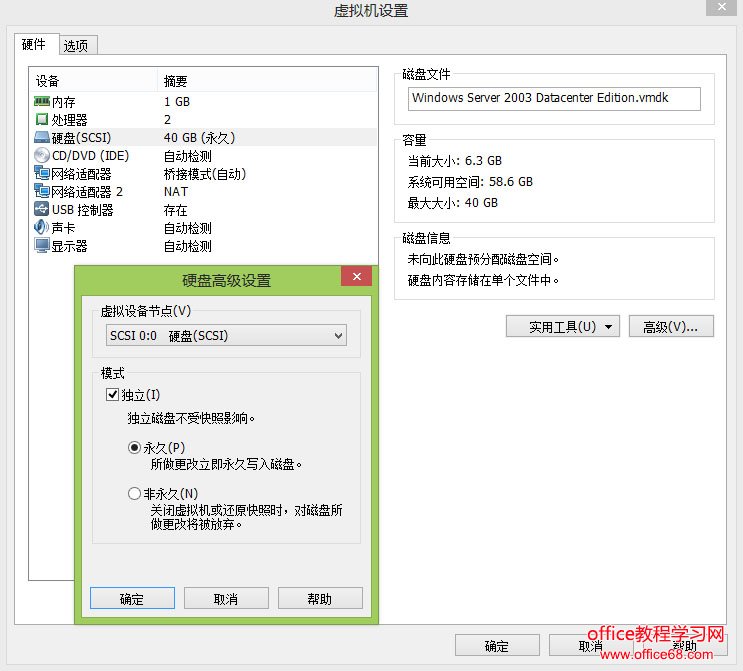Open the 高级(V)... advanced button
Screen dimensions: 743x671
click(671, 326)
